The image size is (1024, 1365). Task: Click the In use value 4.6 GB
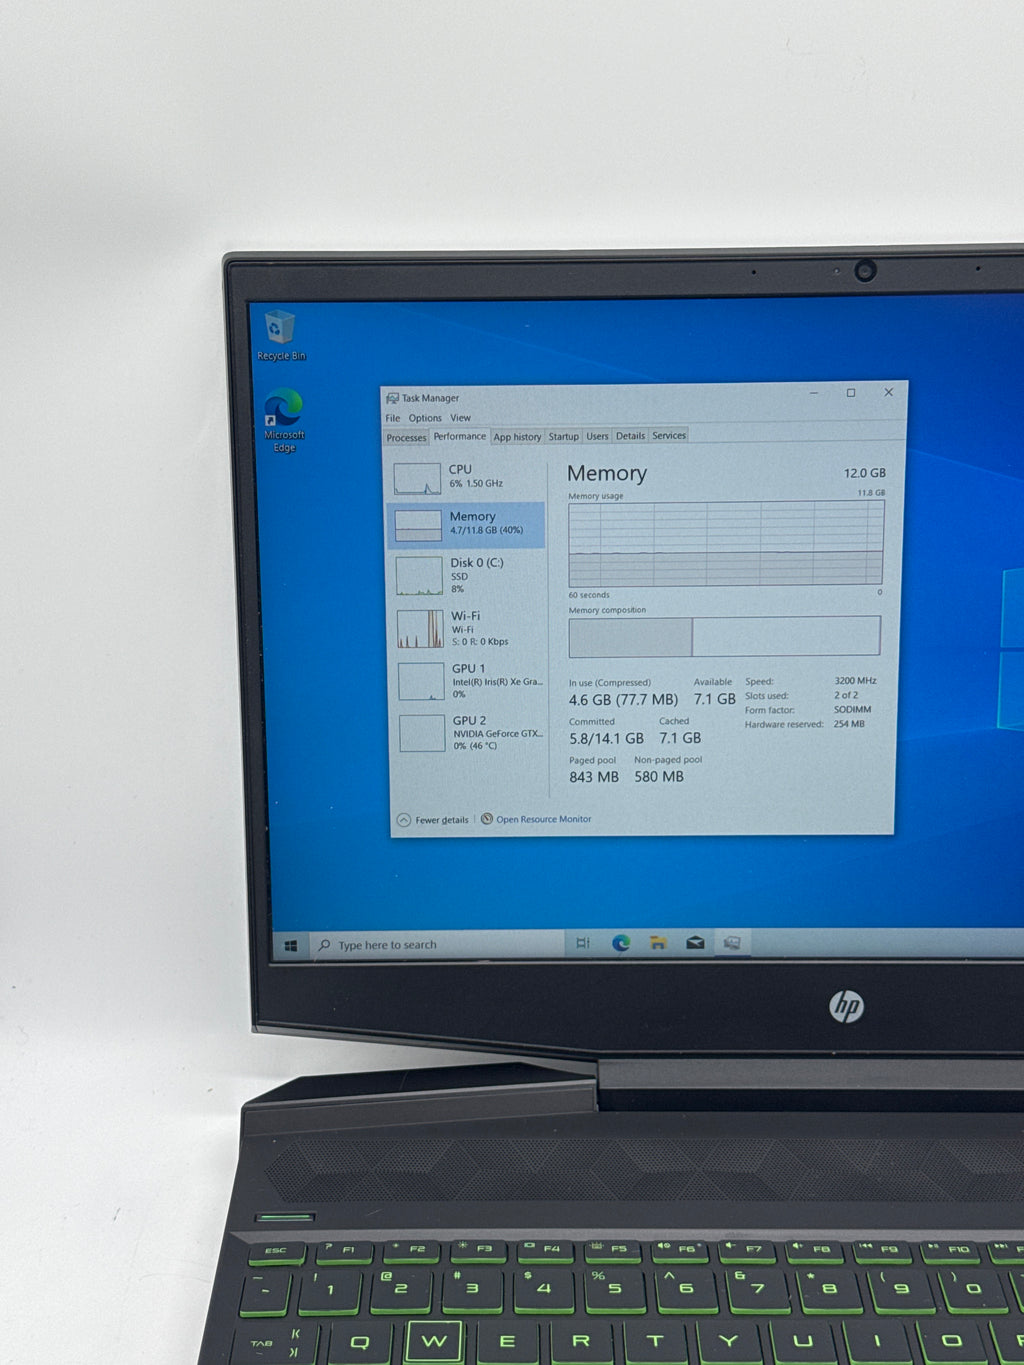(x=623, y=700)
